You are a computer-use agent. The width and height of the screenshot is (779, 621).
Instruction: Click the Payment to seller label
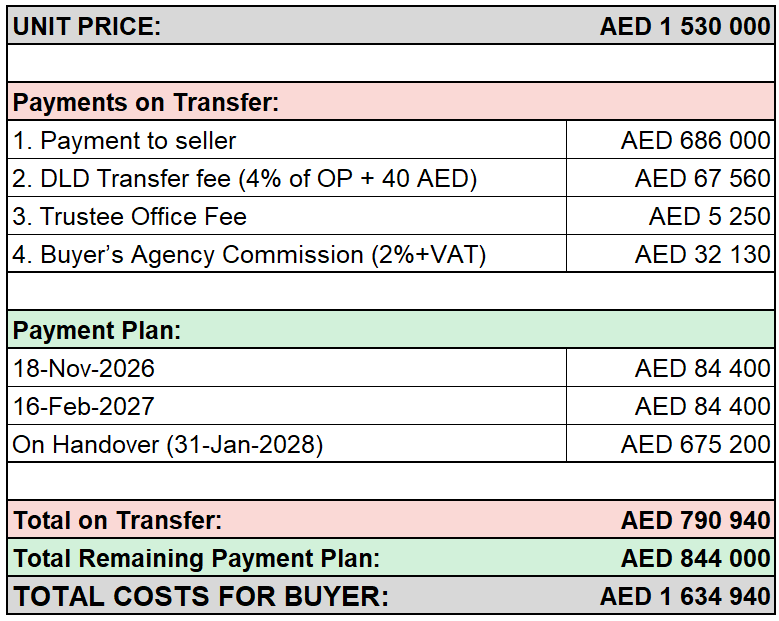[124, 141]
